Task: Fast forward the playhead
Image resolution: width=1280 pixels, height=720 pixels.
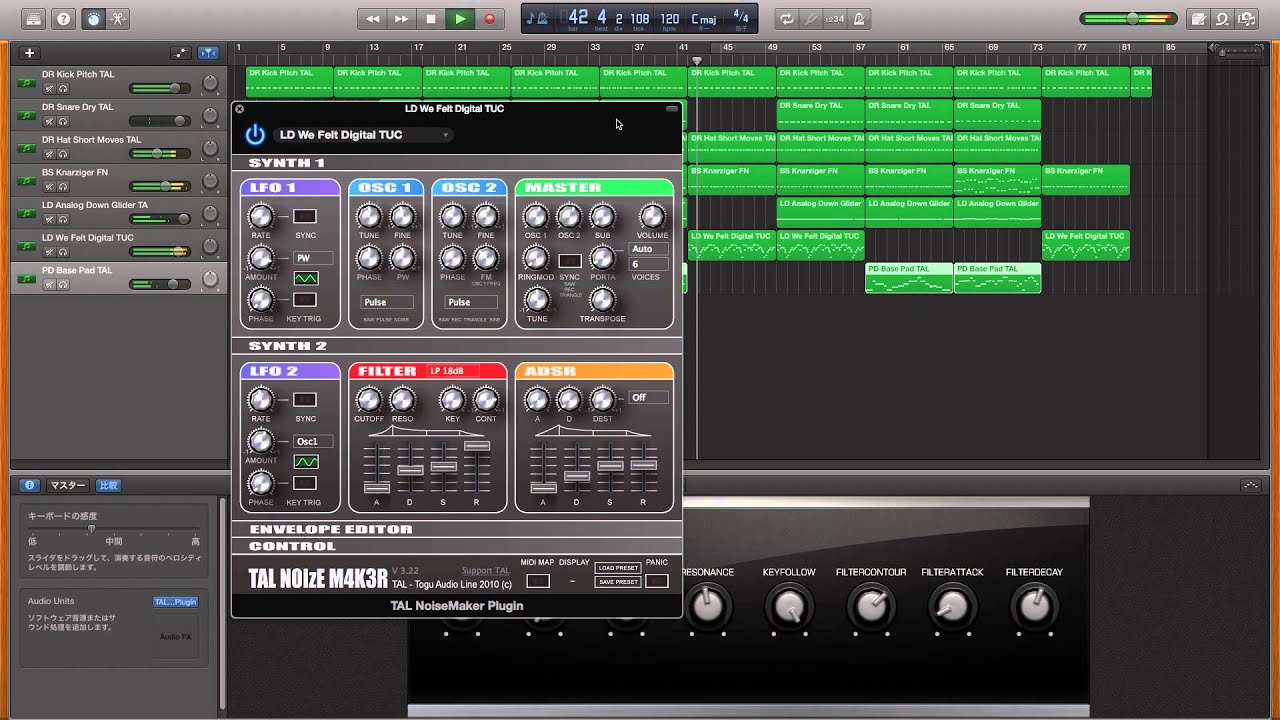Action: [x=402, y=18]
